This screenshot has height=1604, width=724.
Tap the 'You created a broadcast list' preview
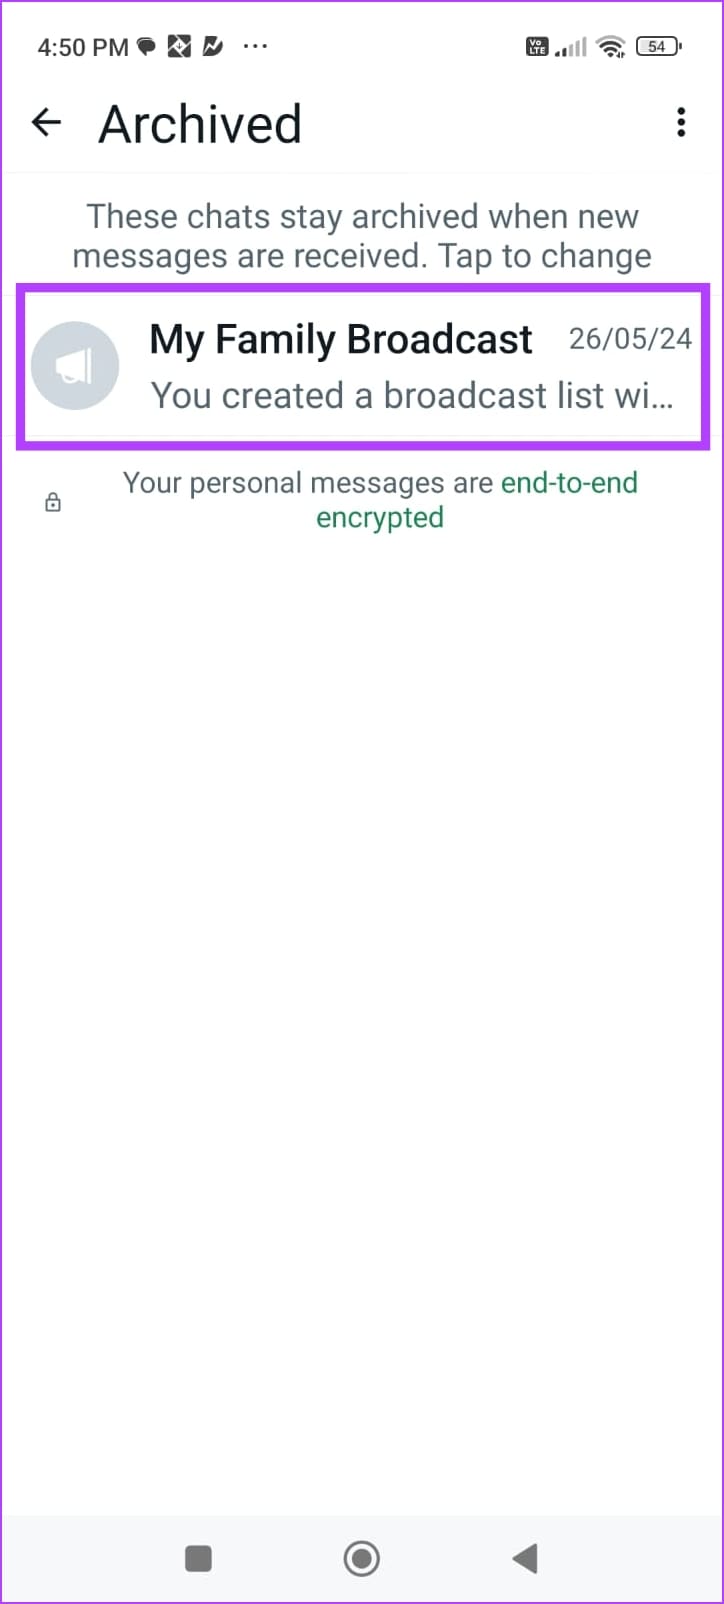click(x=412, y=396)
